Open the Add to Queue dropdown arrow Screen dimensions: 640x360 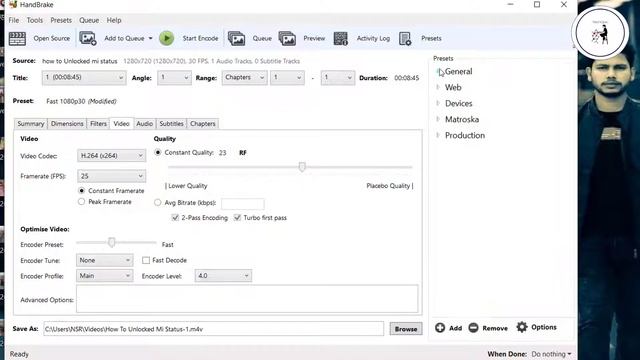click(x=151, y=38)
